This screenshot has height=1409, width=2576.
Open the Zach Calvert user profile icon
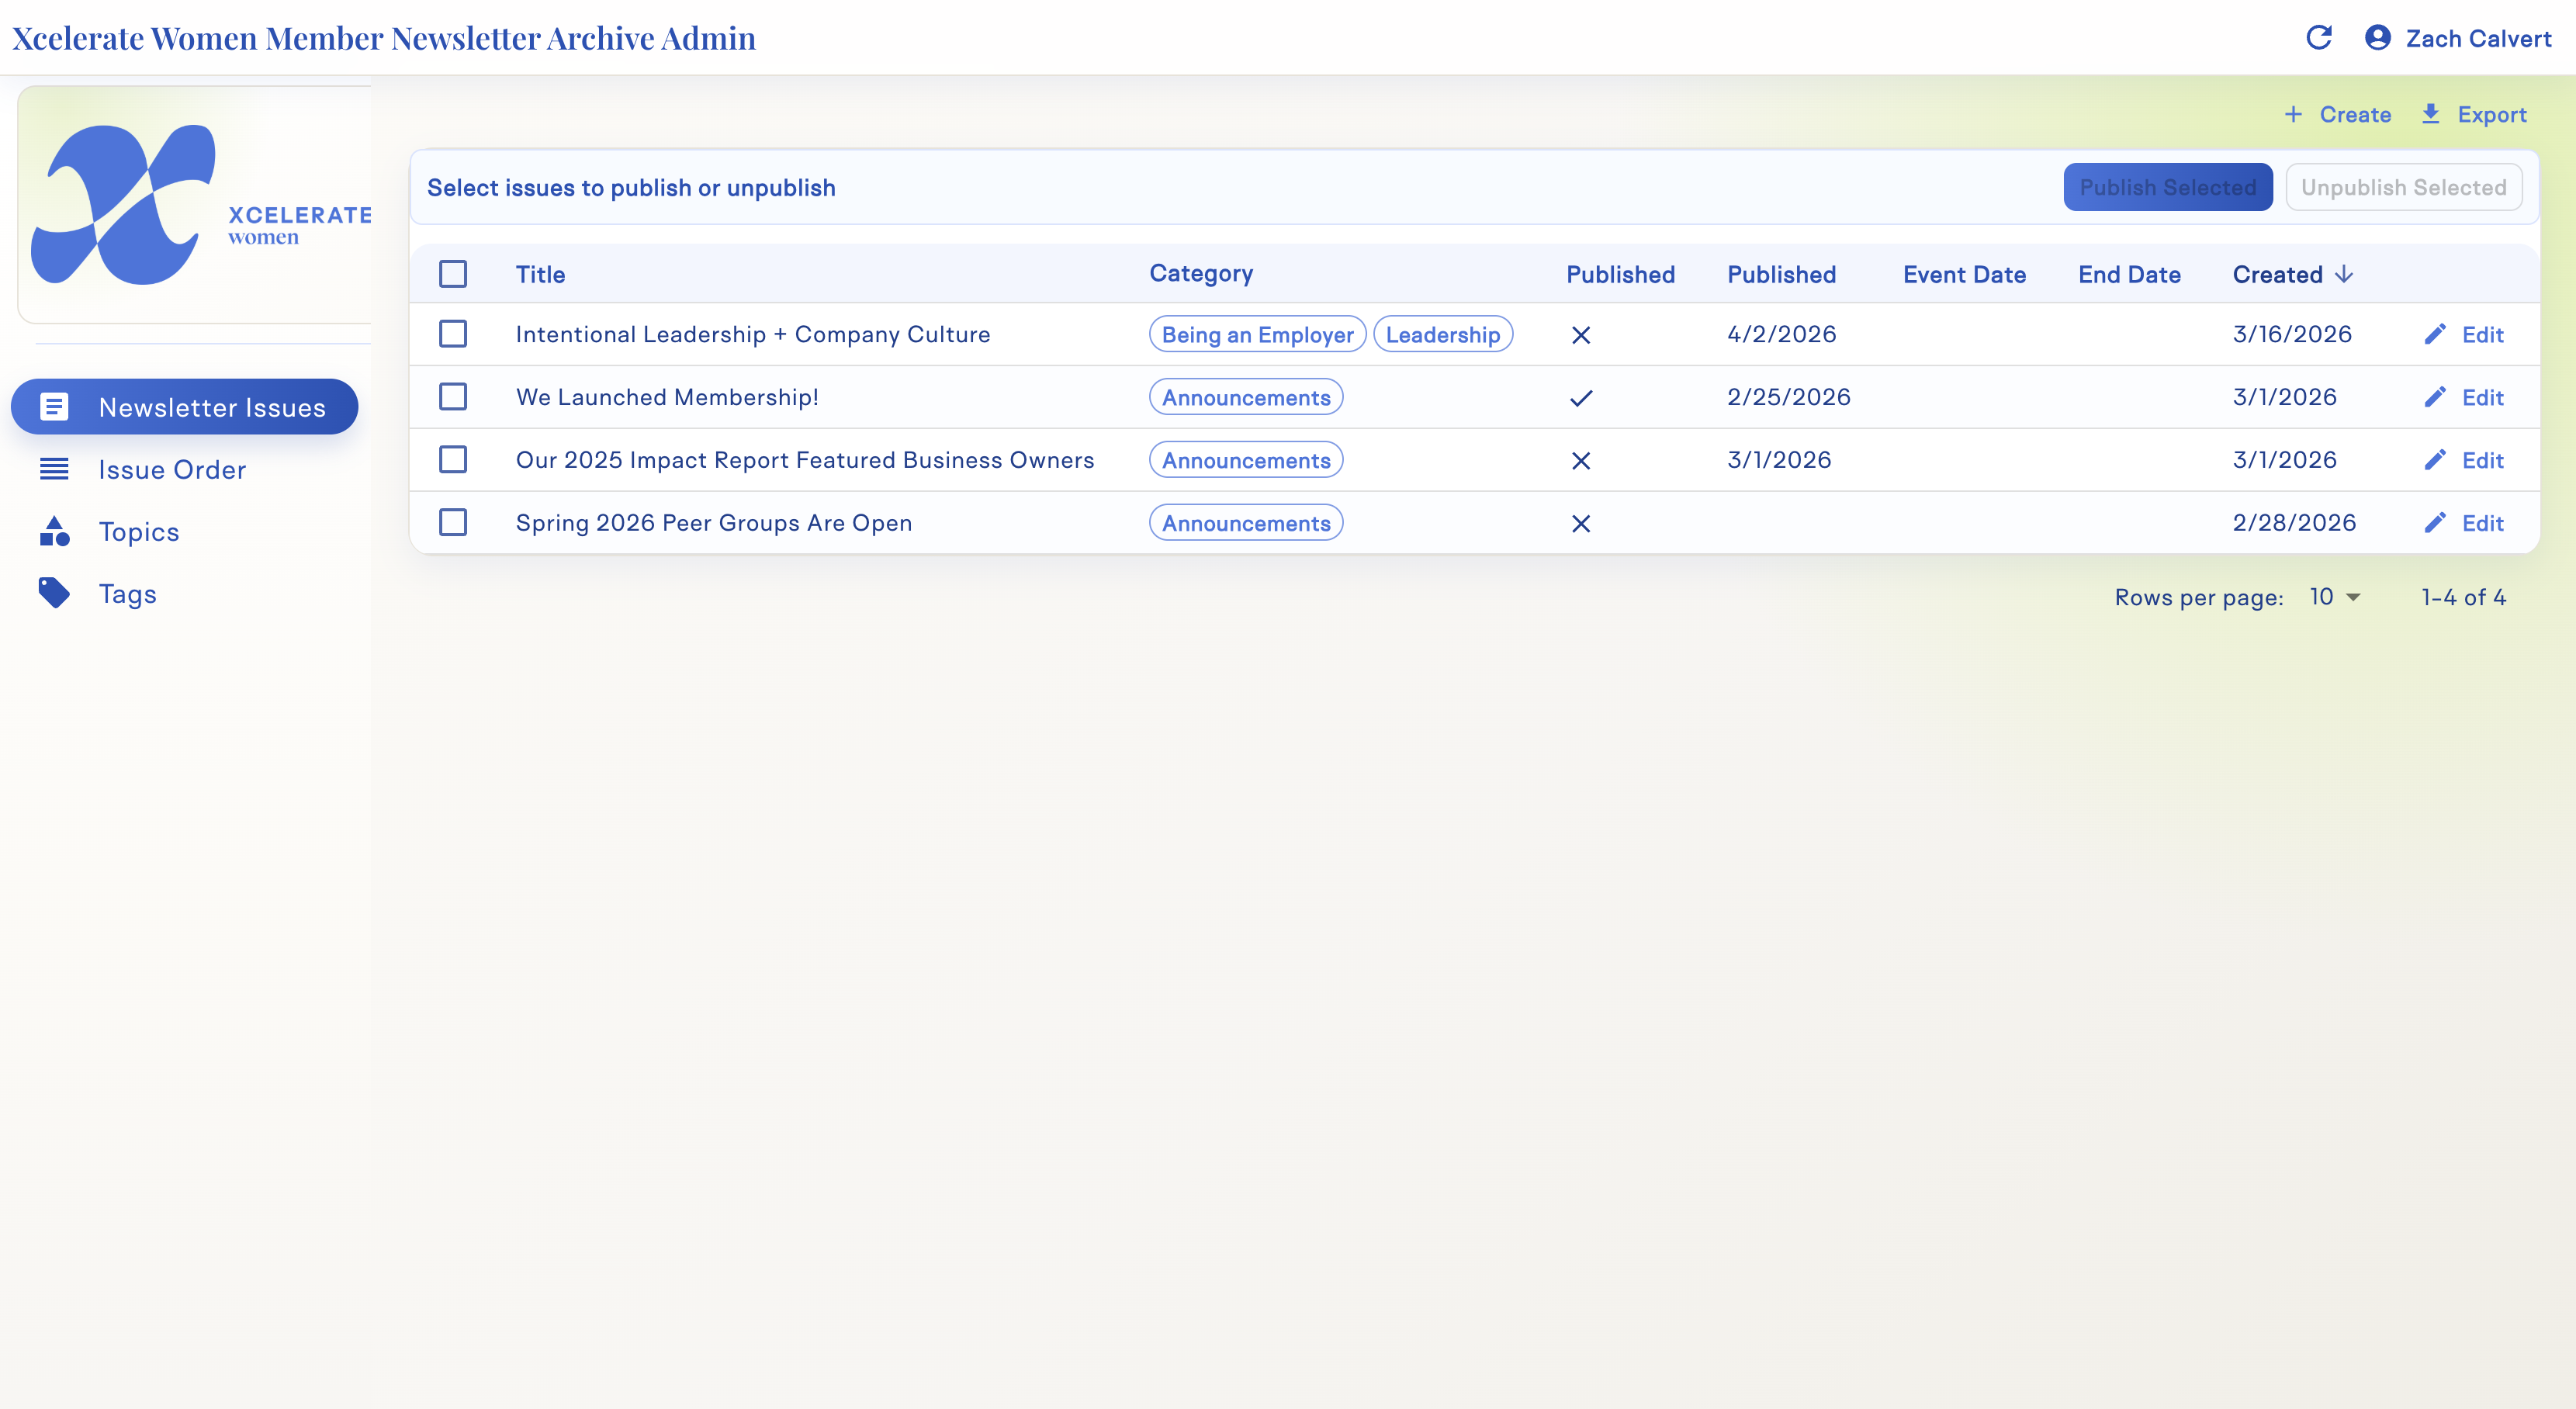coord(2377,38)
